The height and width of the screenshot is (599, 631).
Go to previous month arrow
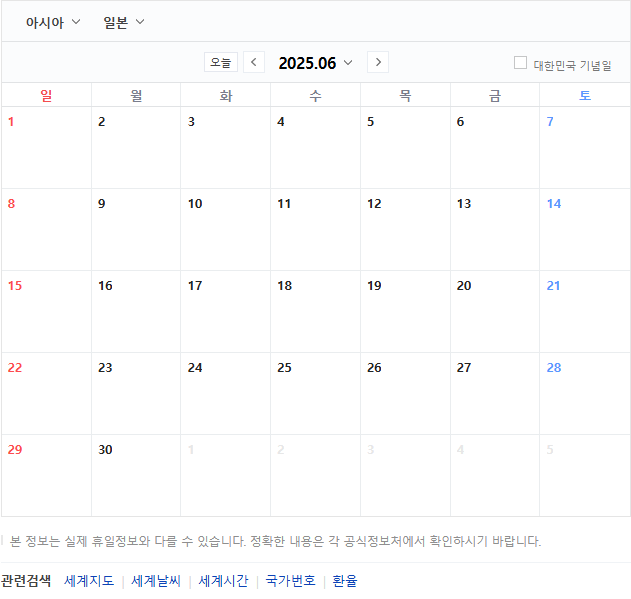[254, 62]
